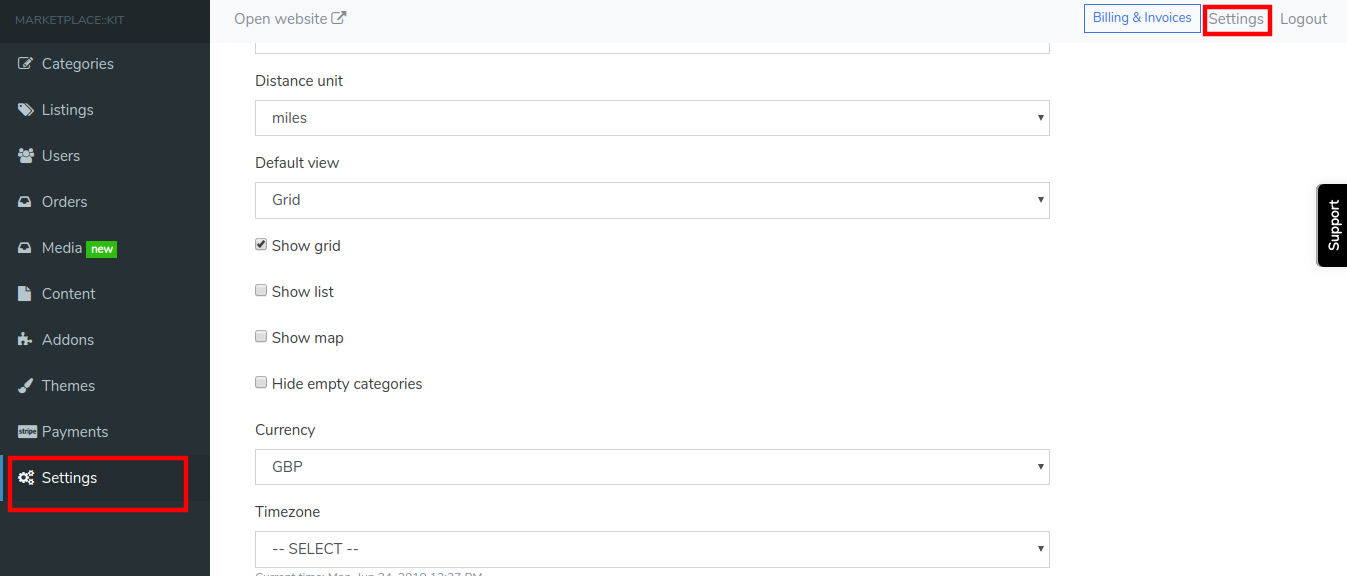This screenshot has height=576, width=1347.
Task: Open the Users section
Action: click(61, 156)
